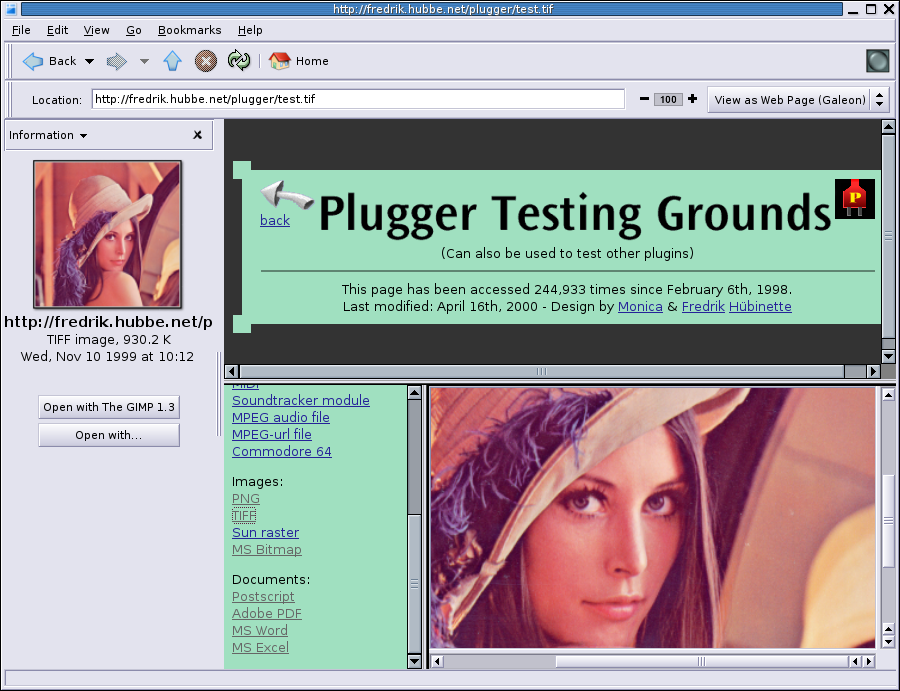Click the Back arrow icon
This screenshot has width=900, height=691.
pyautogui.click(x=34, y=61)
